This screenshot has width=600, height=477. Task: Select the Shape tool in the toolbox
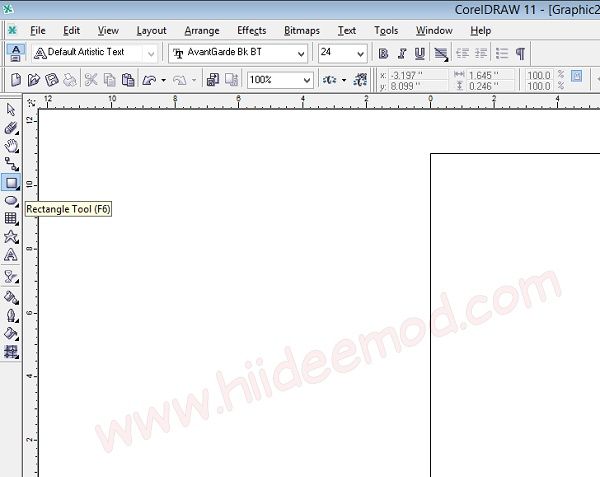11,128
